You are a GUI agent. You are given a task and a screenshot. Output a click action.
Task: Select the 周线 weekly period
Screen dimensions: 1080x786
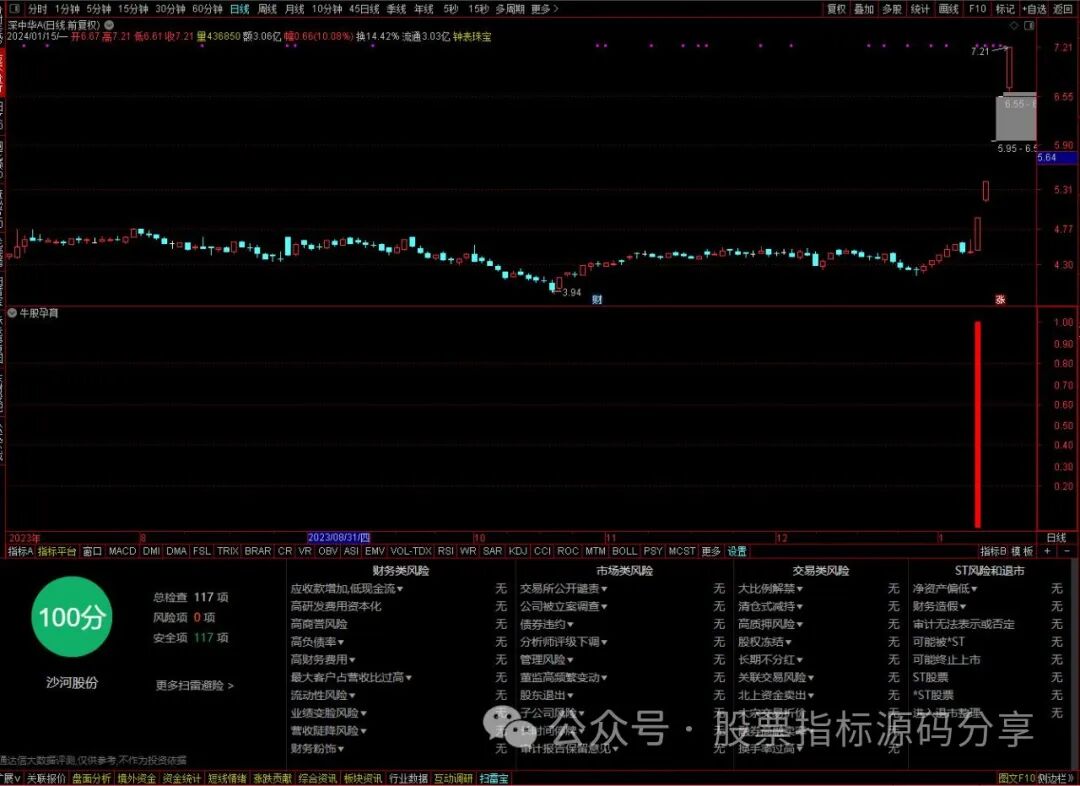tap(267, 9)
